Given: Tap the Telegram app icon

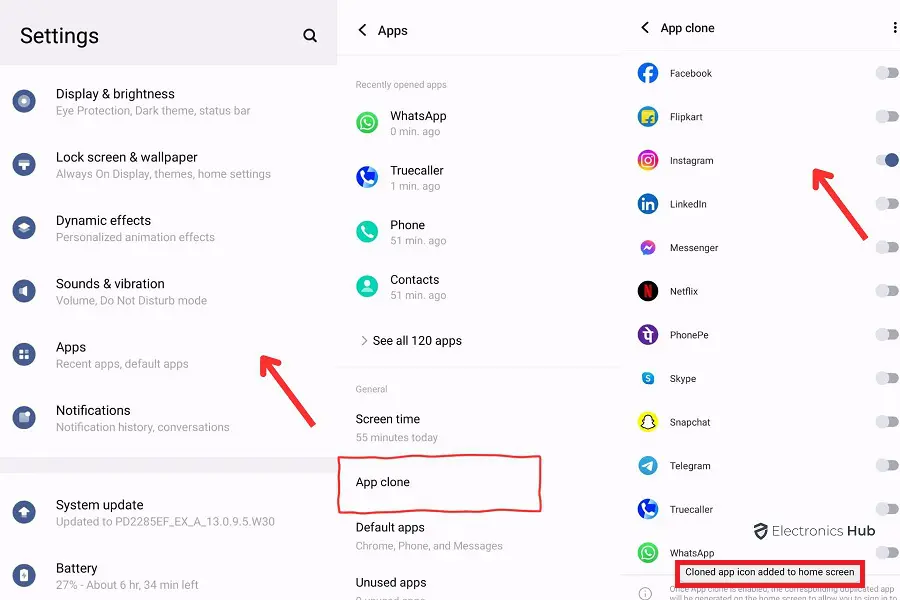Looking at the screenshot, I should (648, 466).
